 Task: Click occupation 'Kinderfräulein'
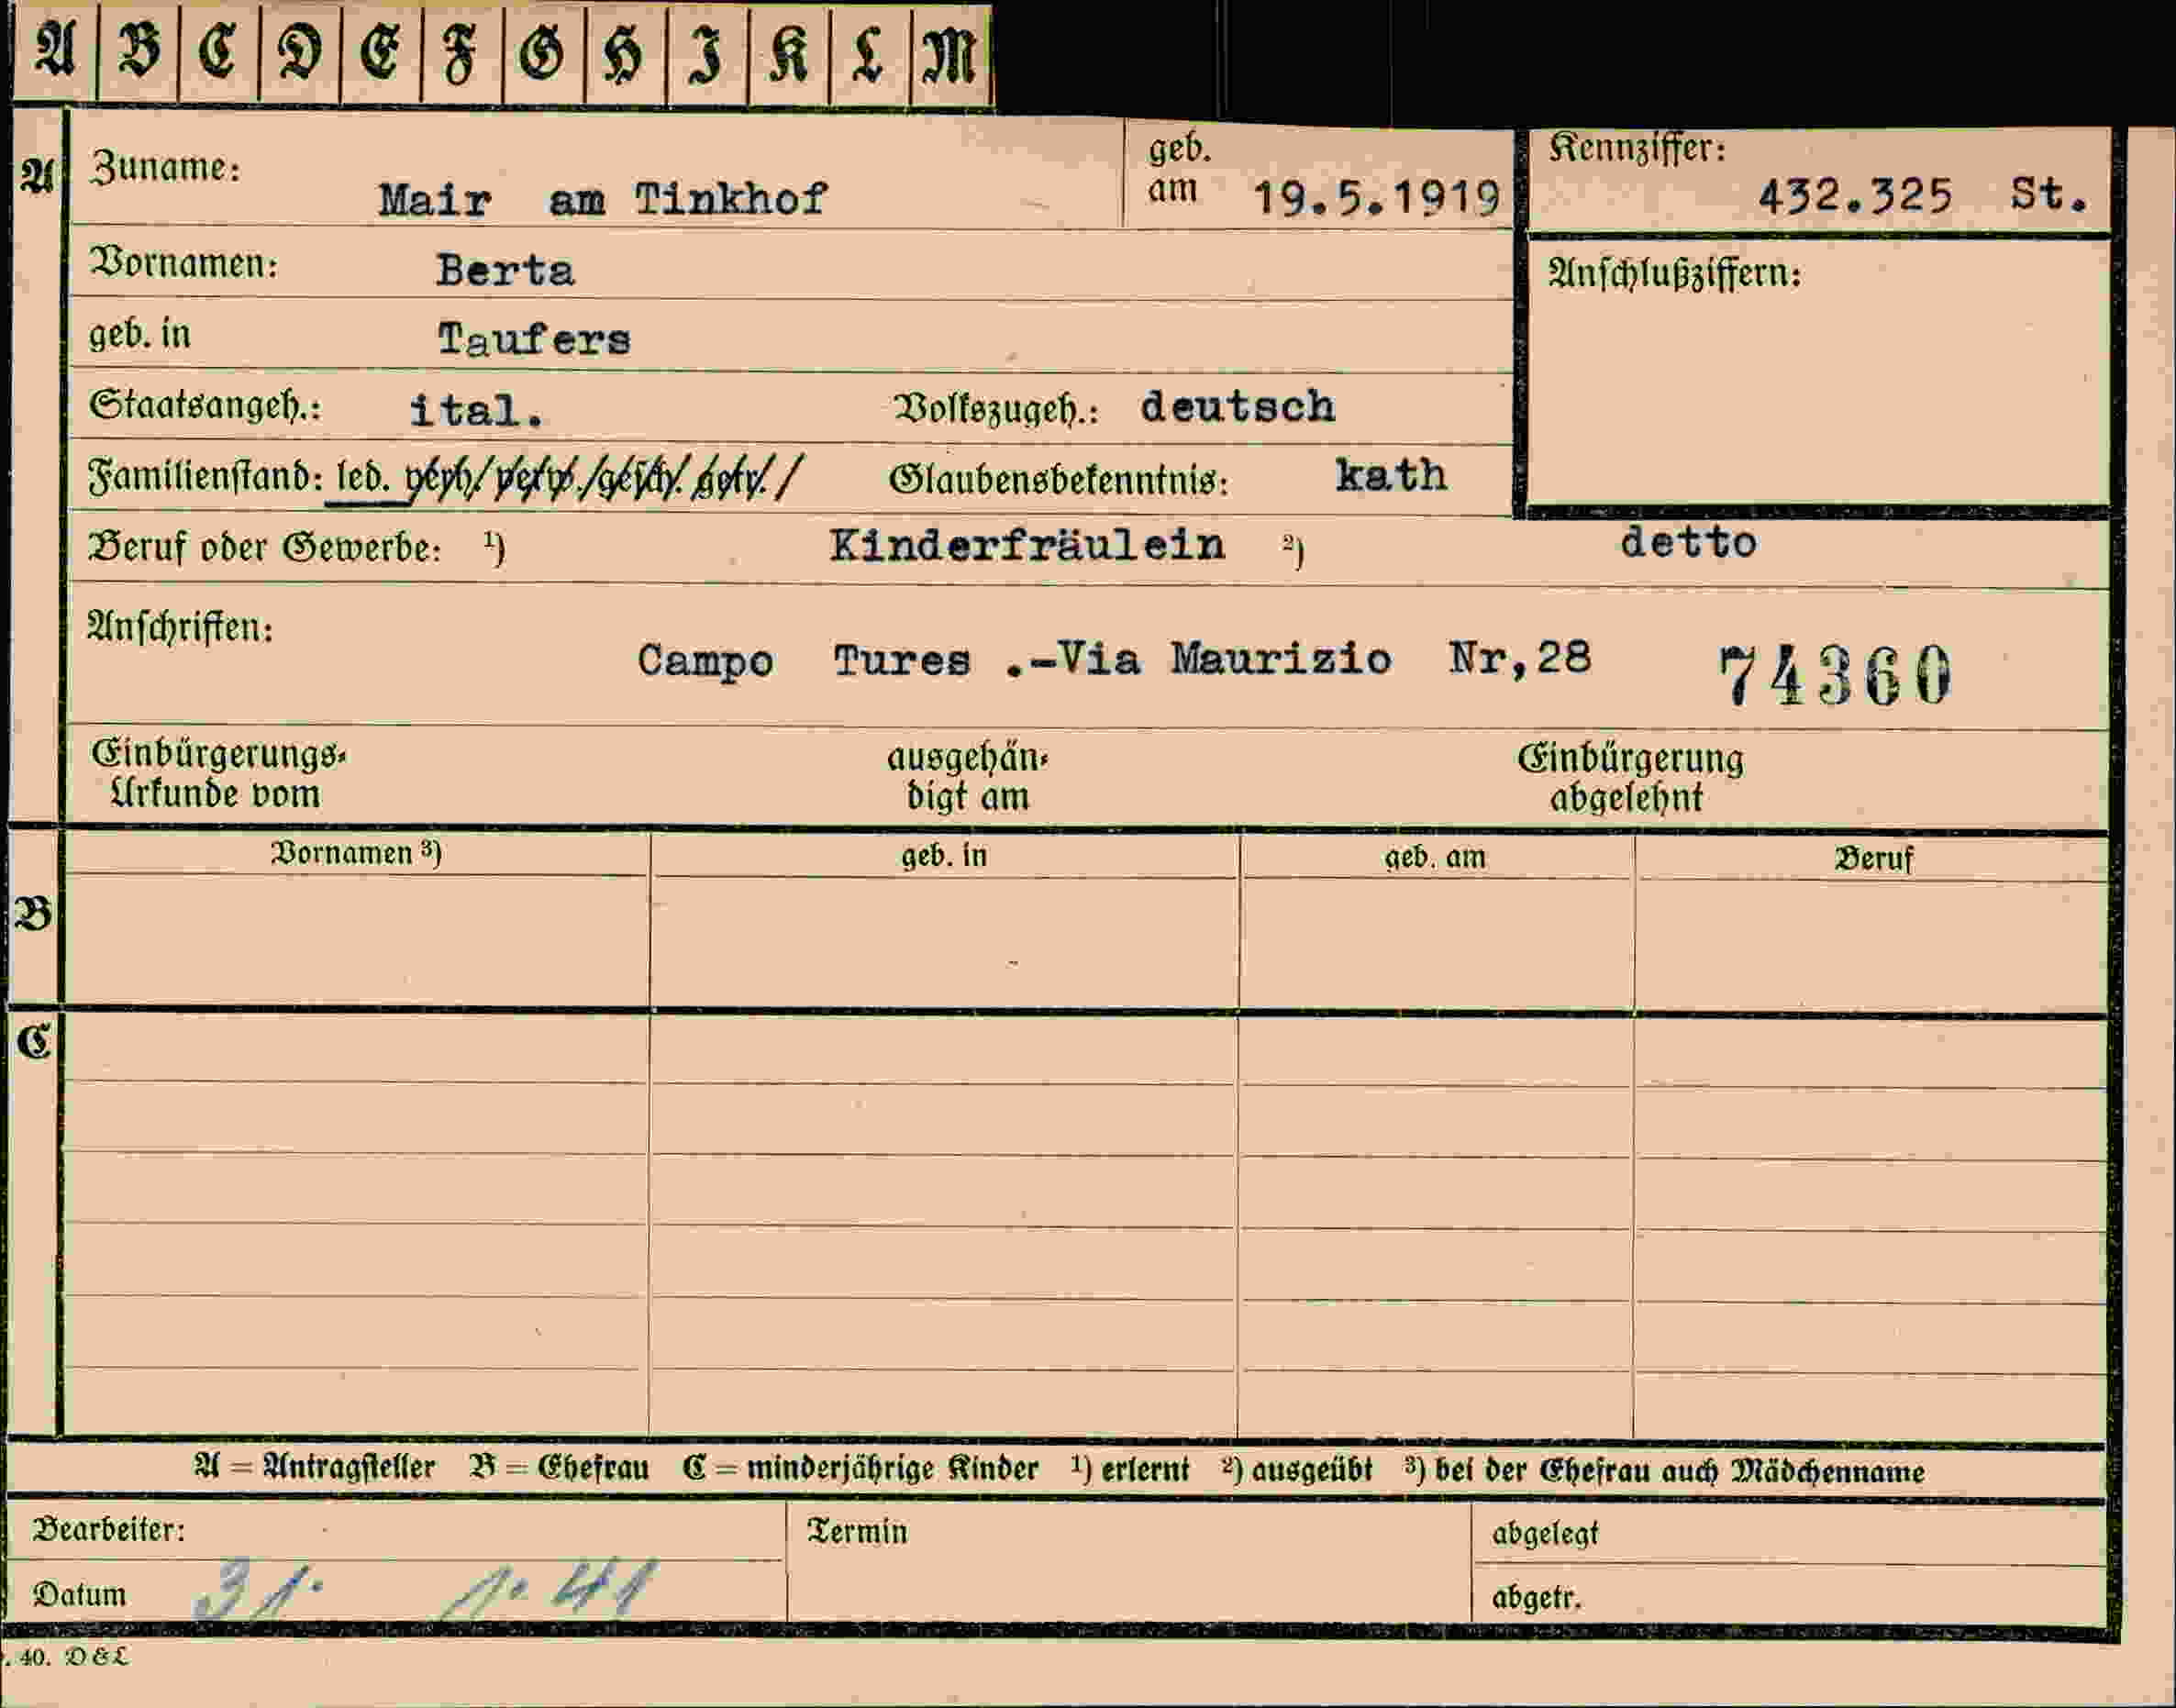(1027, 545)
